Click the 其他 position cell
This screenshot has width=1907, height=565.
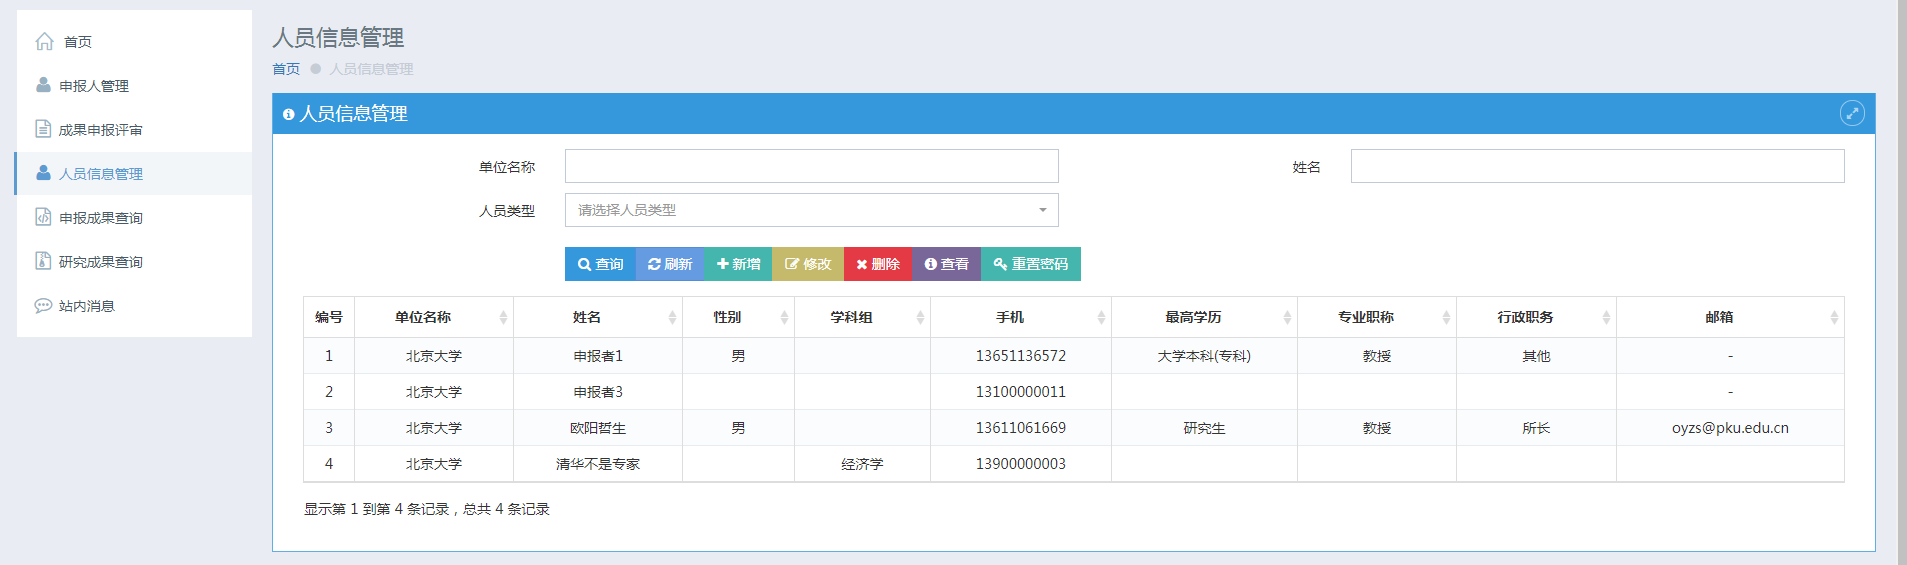click(1536, 356)
